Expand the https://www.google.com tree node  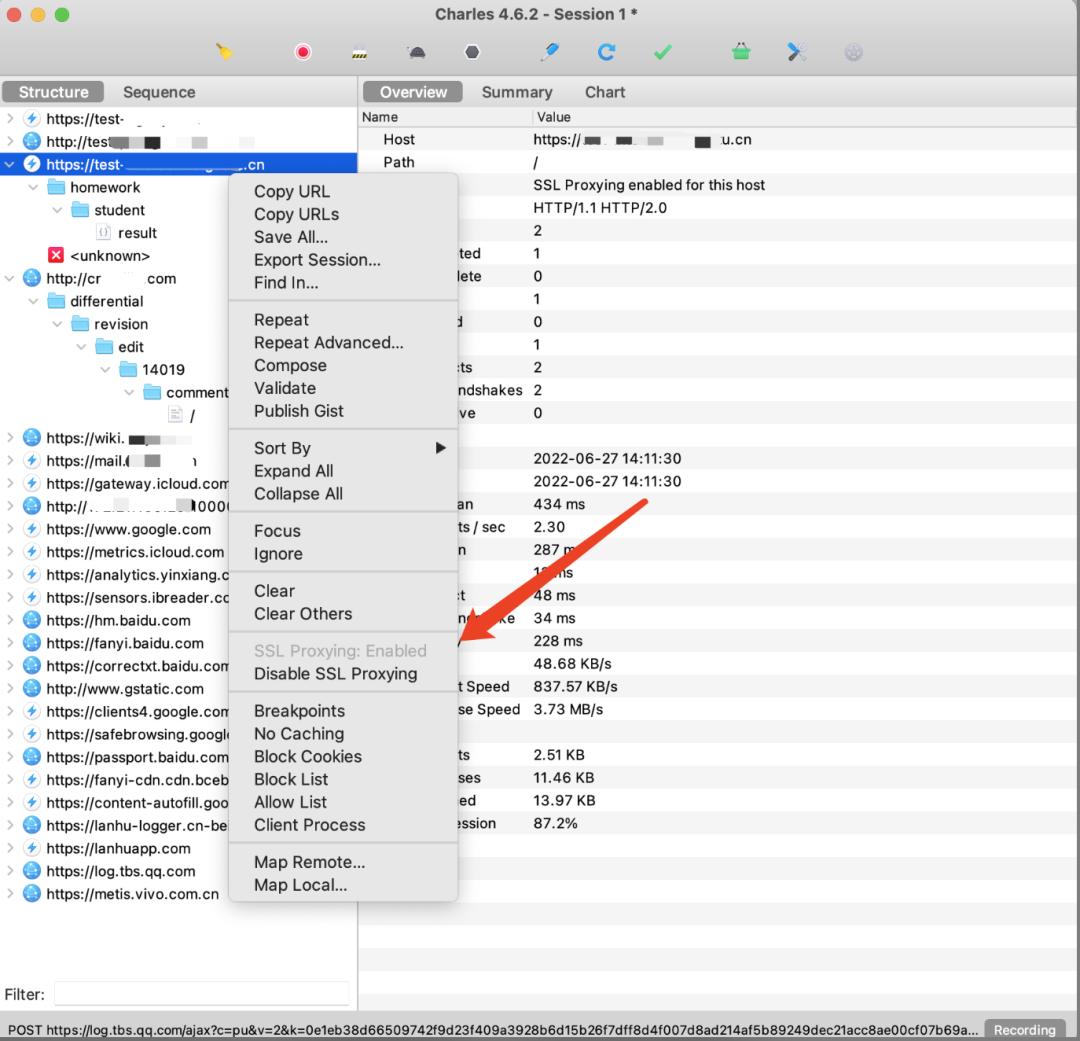10,529
